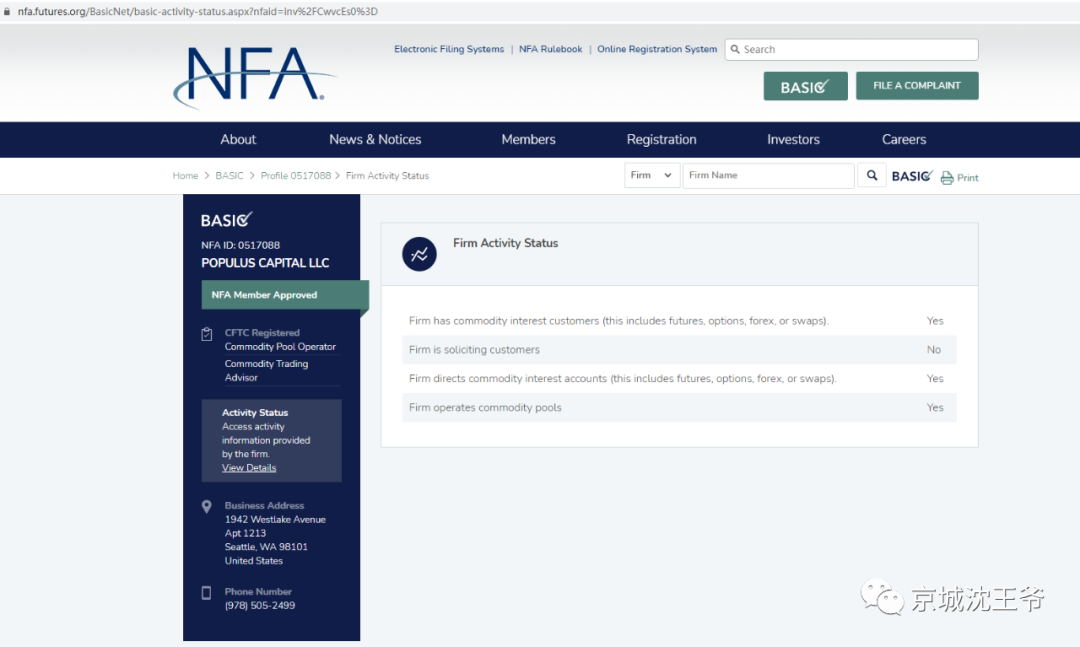Click the Activity Status sidebar heading

point(255,413)
